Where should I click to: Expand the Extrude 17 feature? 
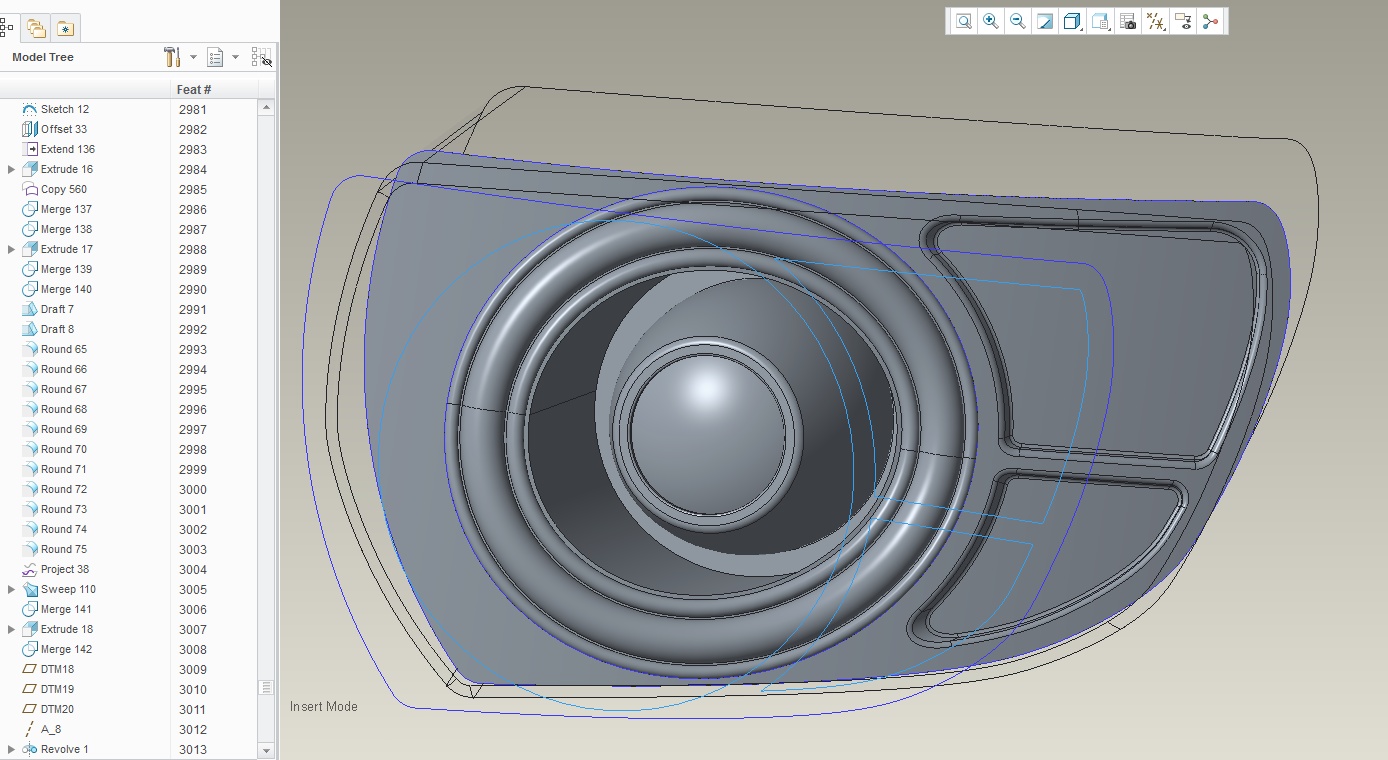point(11,249)
